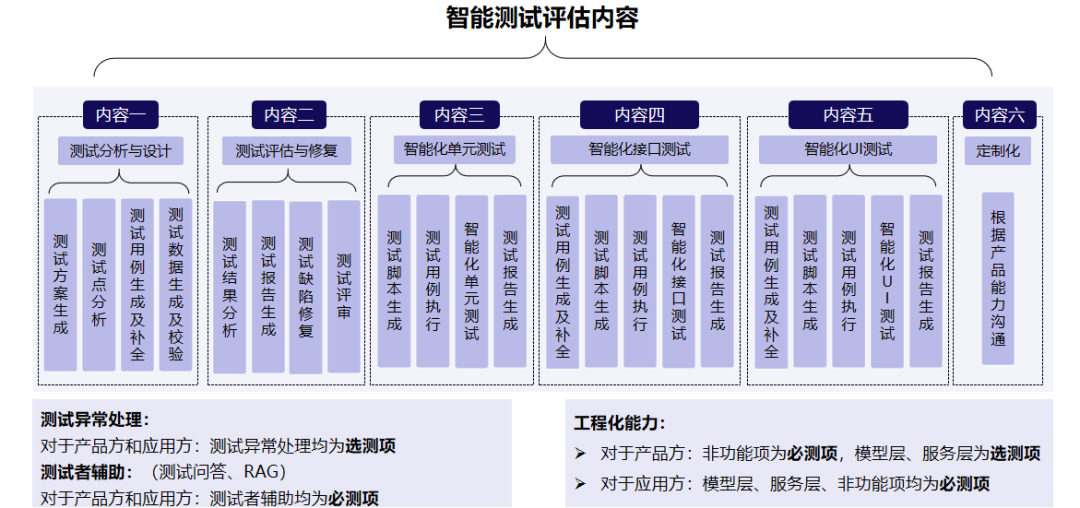This screenshot has width=1080, height=508.
Task: Select 测试用例生成及补全 in the 内容一 group
Action: (138, 285)
